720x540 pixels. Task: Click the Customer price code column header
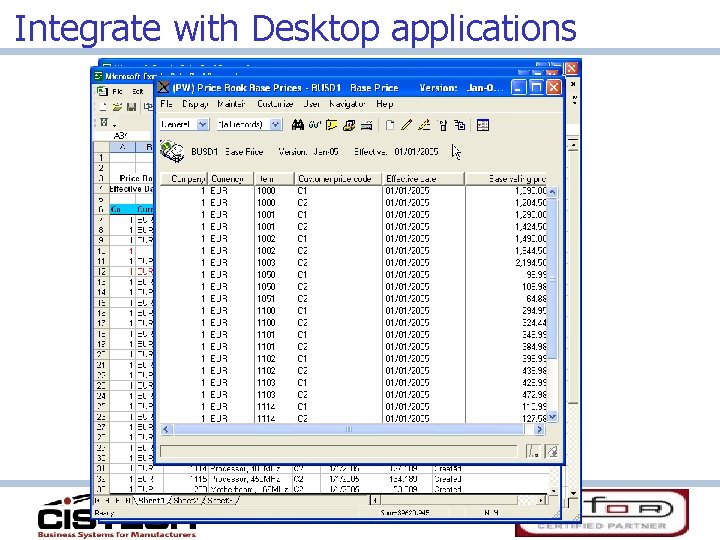tap(338, 179)
